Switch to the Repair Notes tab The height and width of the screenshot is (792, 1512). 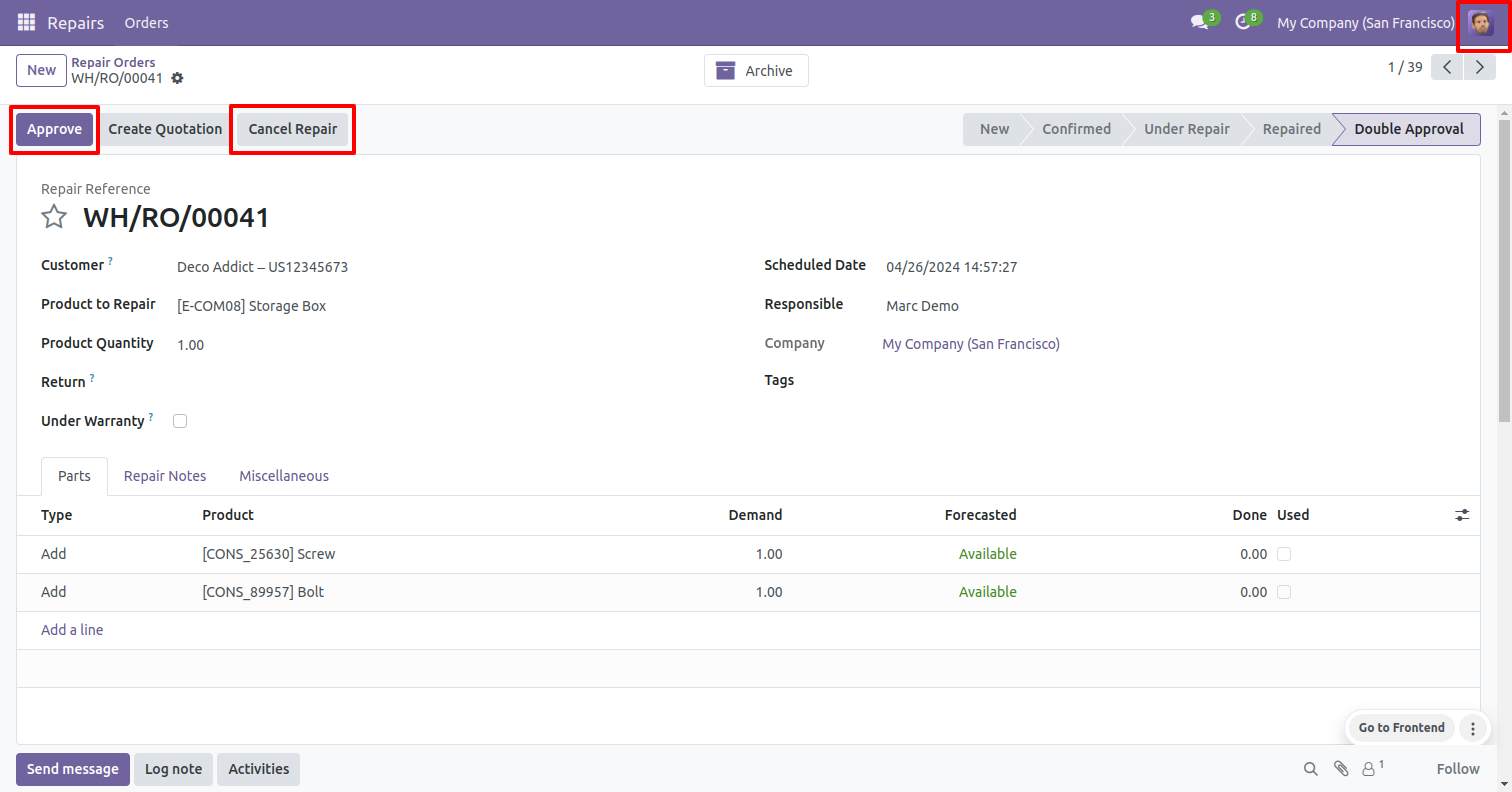(165, 476)
